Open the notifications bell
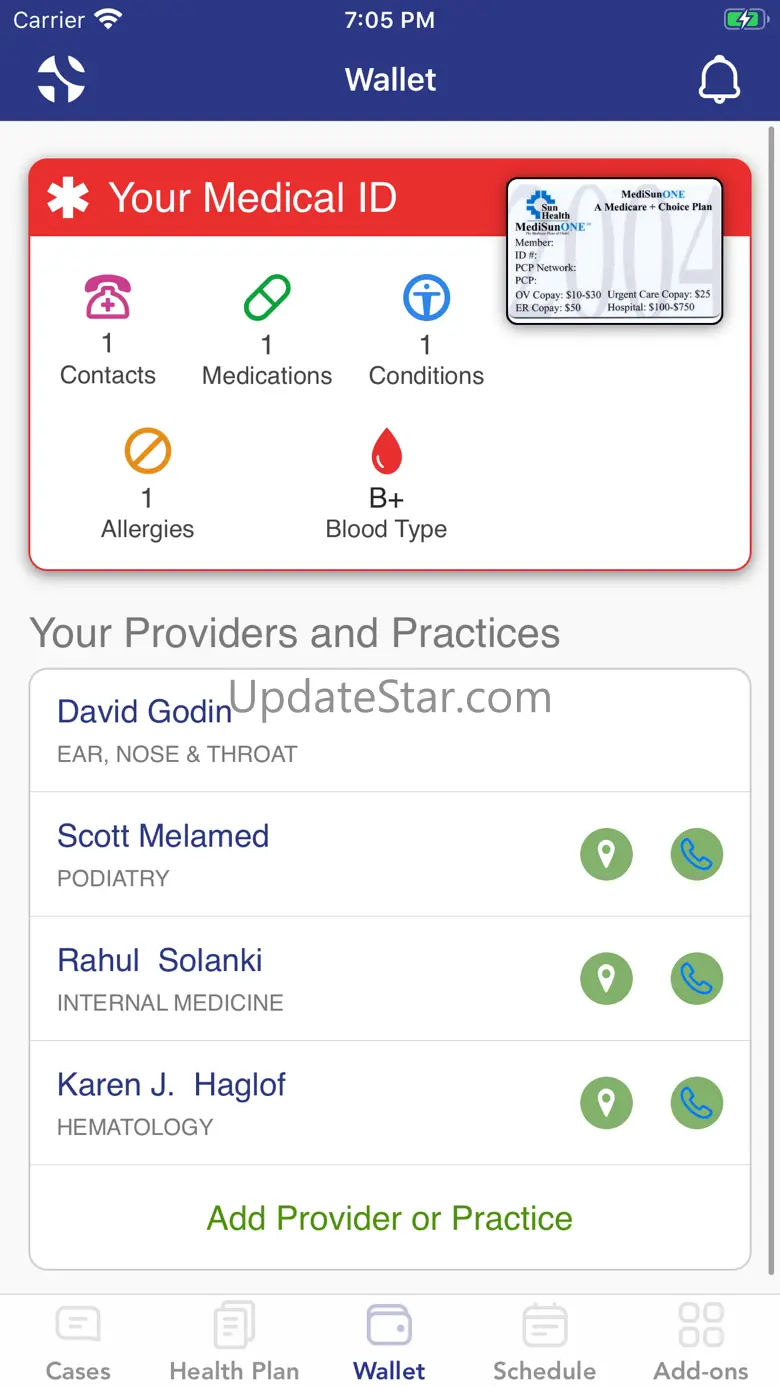Image resolution: width=780 pixels, height=1387 pixels. point(719,80)
